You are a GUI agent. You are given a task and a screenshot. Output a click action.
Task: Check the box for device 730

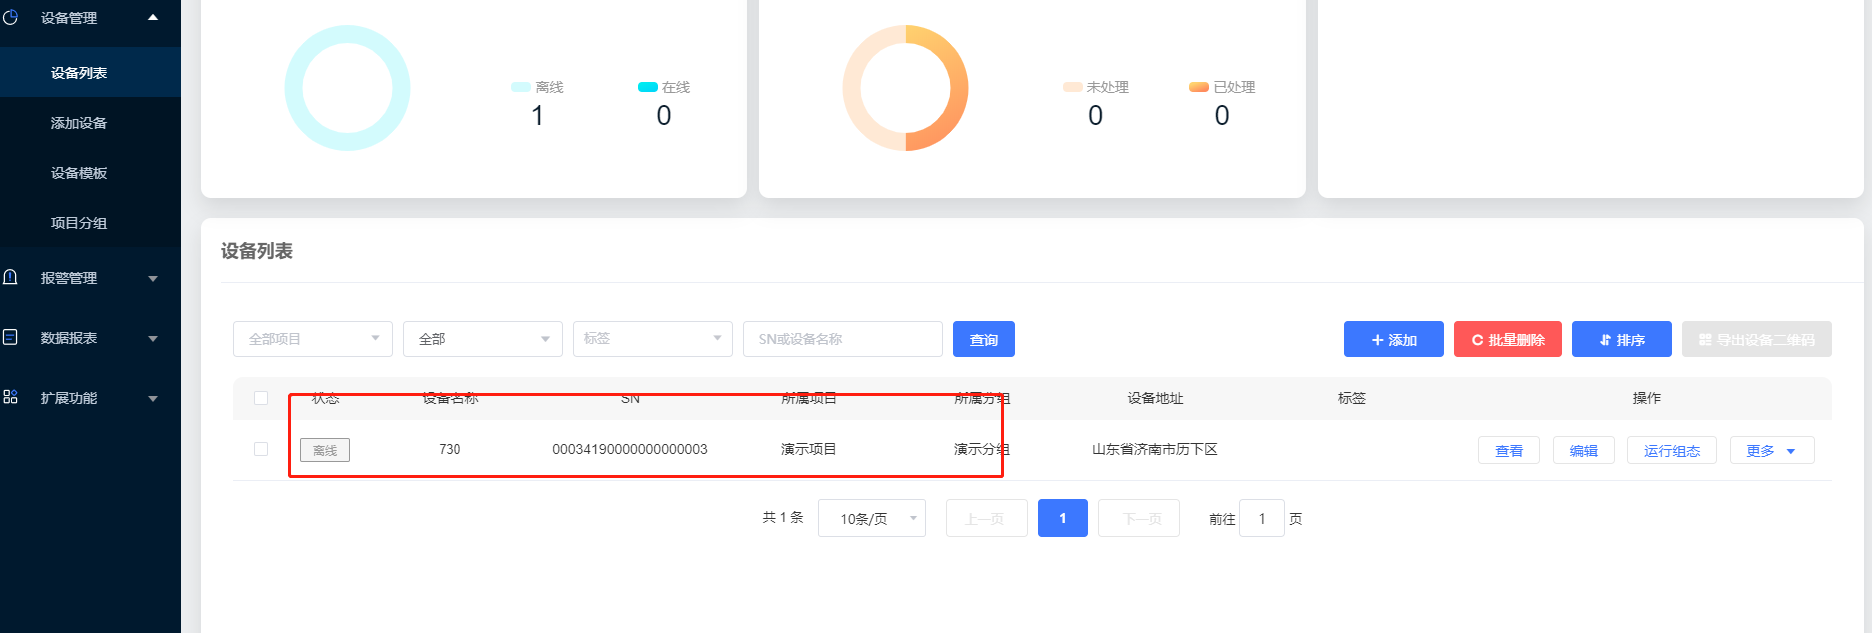(x=261, y=449)
